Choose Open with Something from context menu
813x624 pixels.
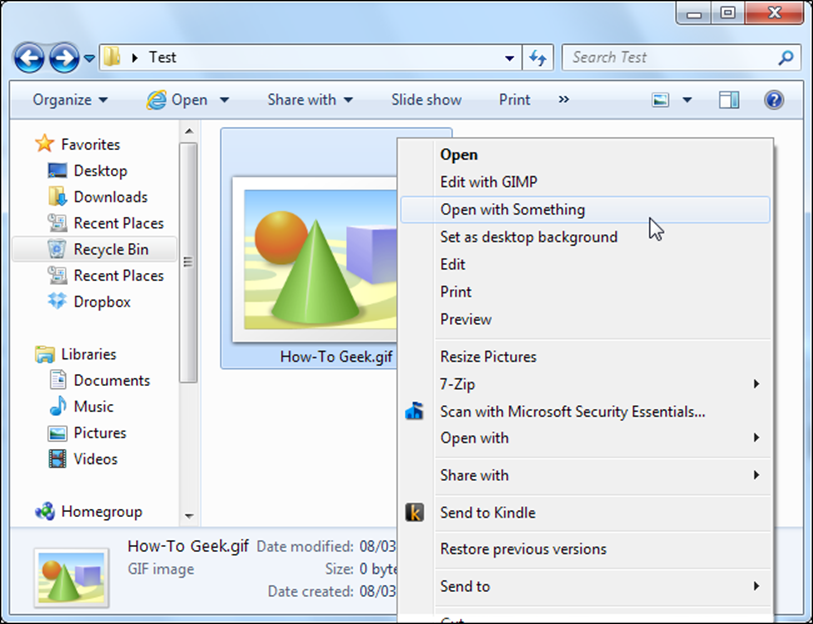[514, 209]
